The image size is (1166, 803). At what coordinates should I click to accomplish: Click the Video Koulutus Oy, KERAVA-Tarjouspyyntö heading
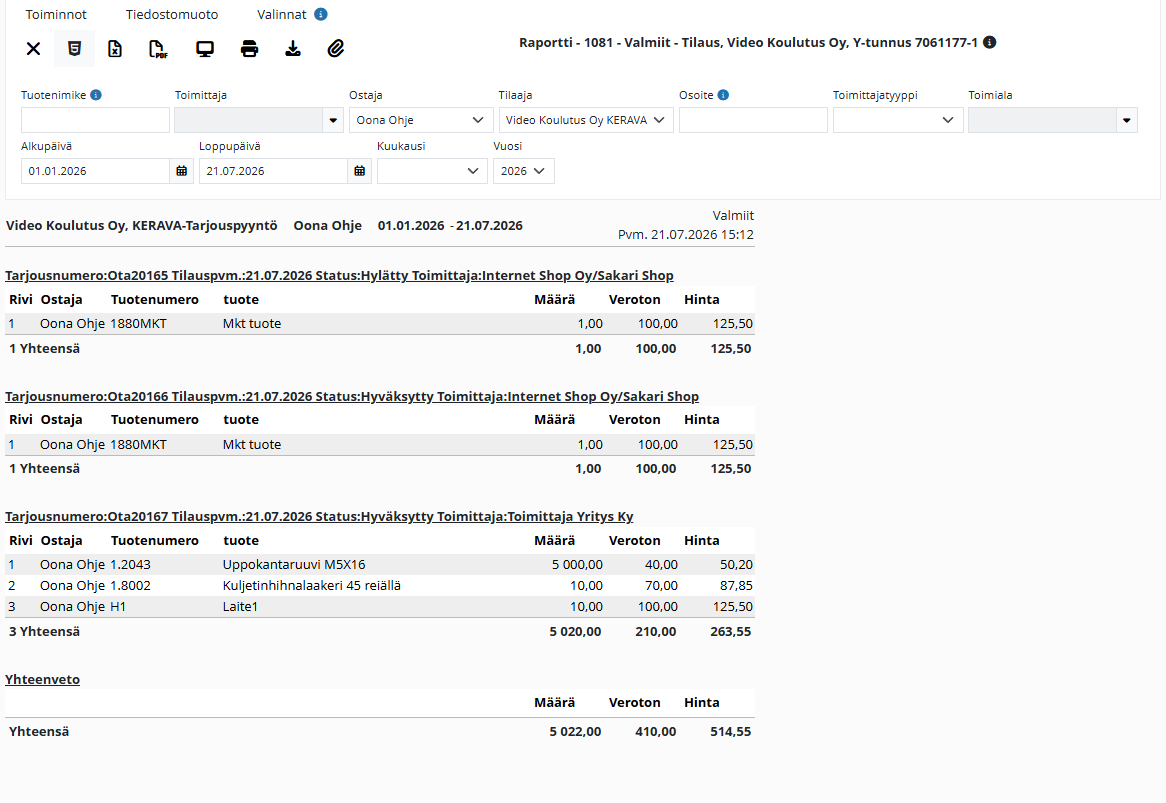point(141,226)
